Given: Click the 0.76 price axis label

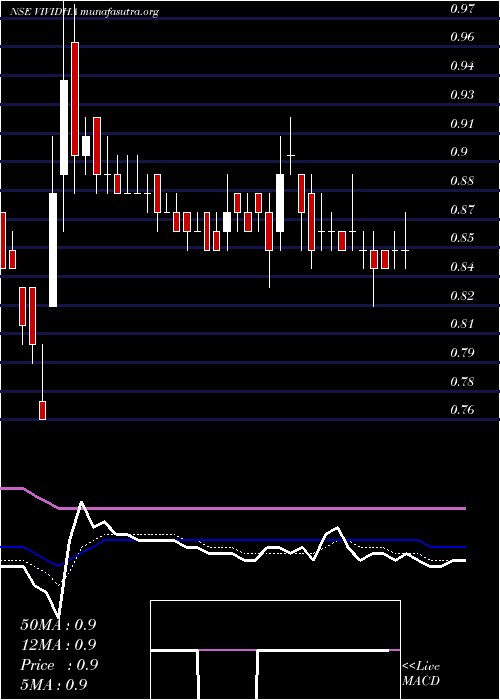Looking at the screenshot, I should [462, 410].
